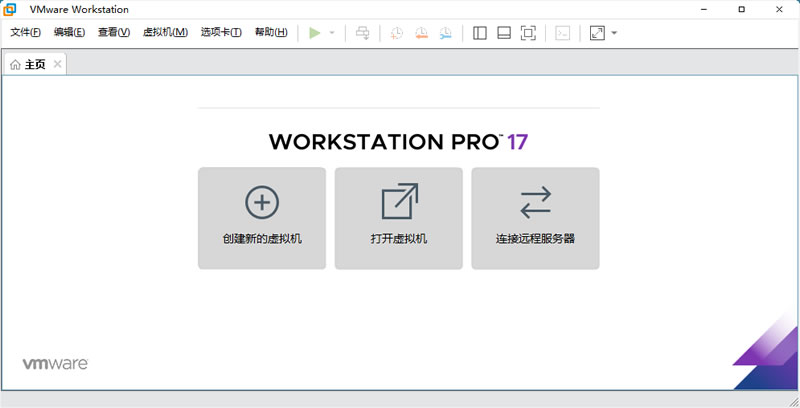Image resolution: width=800 pixels, height=408 pixels.
Task: Expand the stretch display dropdown arrow
Action: coord(614,33)
